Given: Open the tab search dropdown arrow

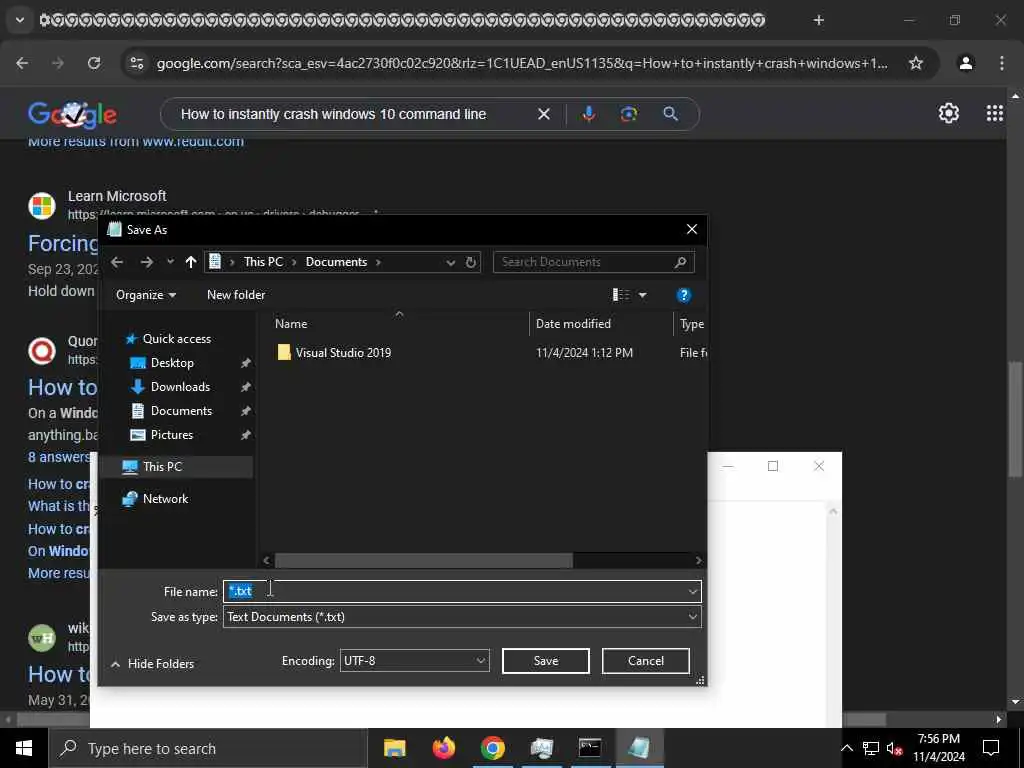Looking at the screenshot, I should [20, 20].
